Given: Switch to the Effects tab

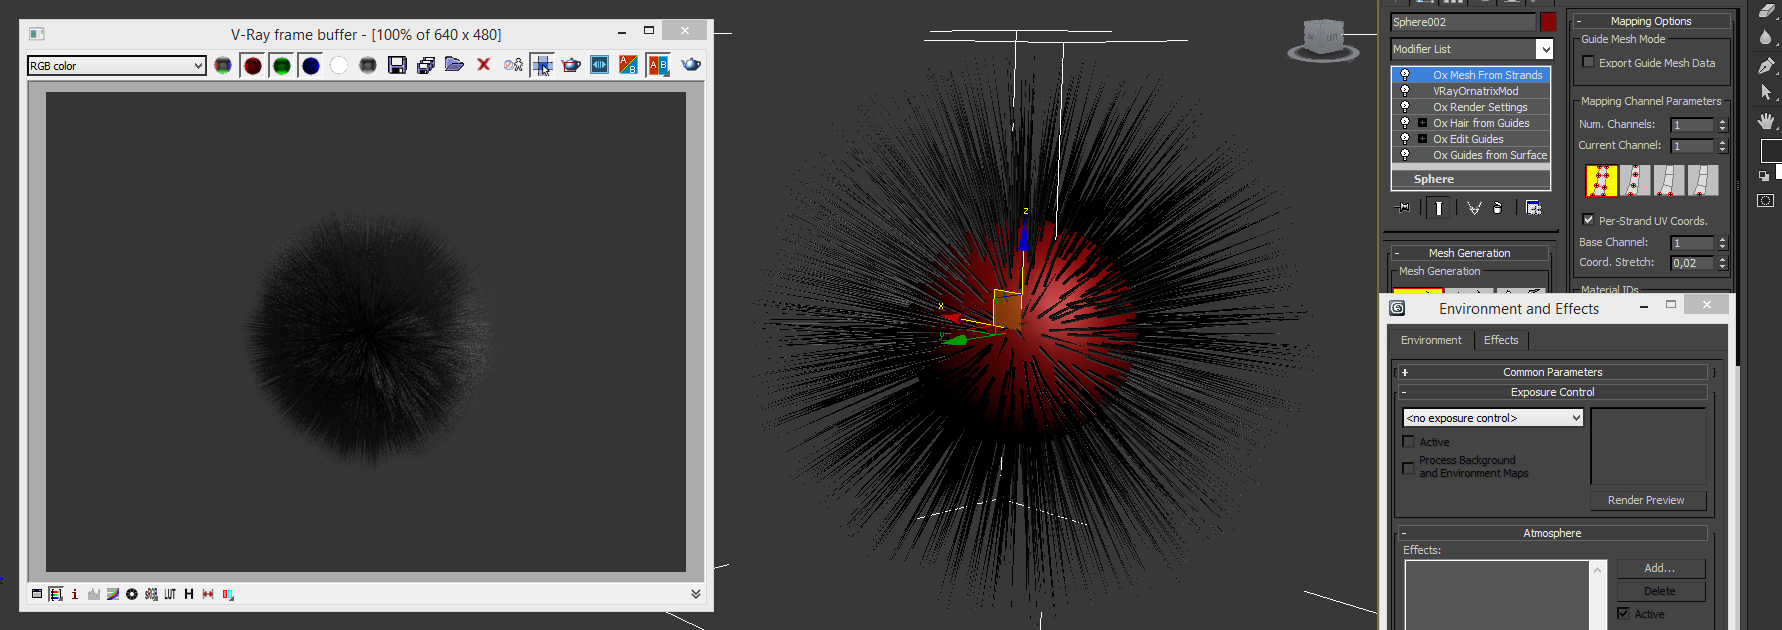Looking at the screenshot, I should coord(1500,340).
